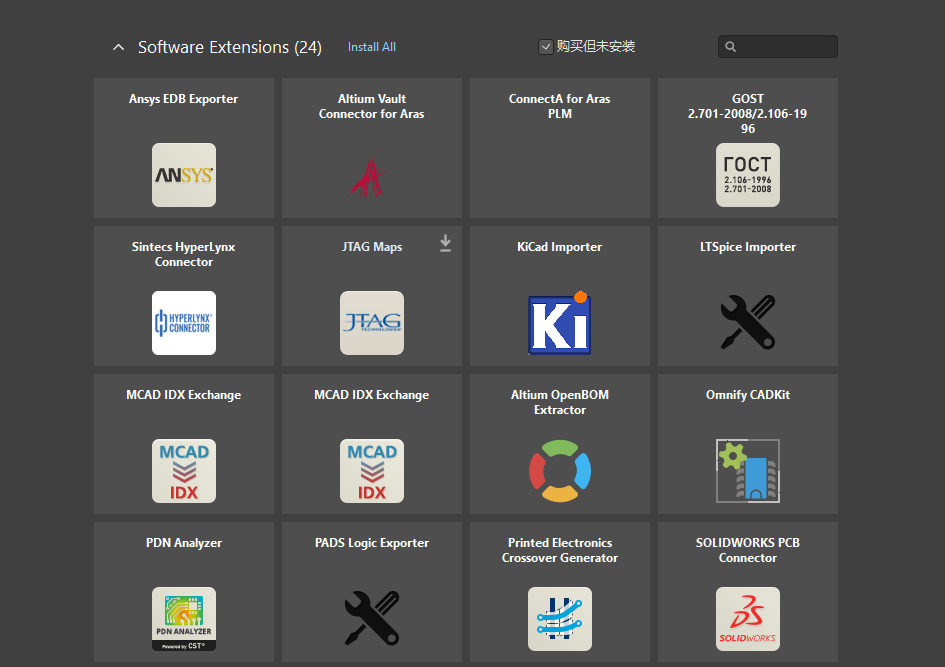Open the GOST 2.701-2008 standard icon
Image resolution: width=945 pixels, height=667 pixels.
point(748,175)
